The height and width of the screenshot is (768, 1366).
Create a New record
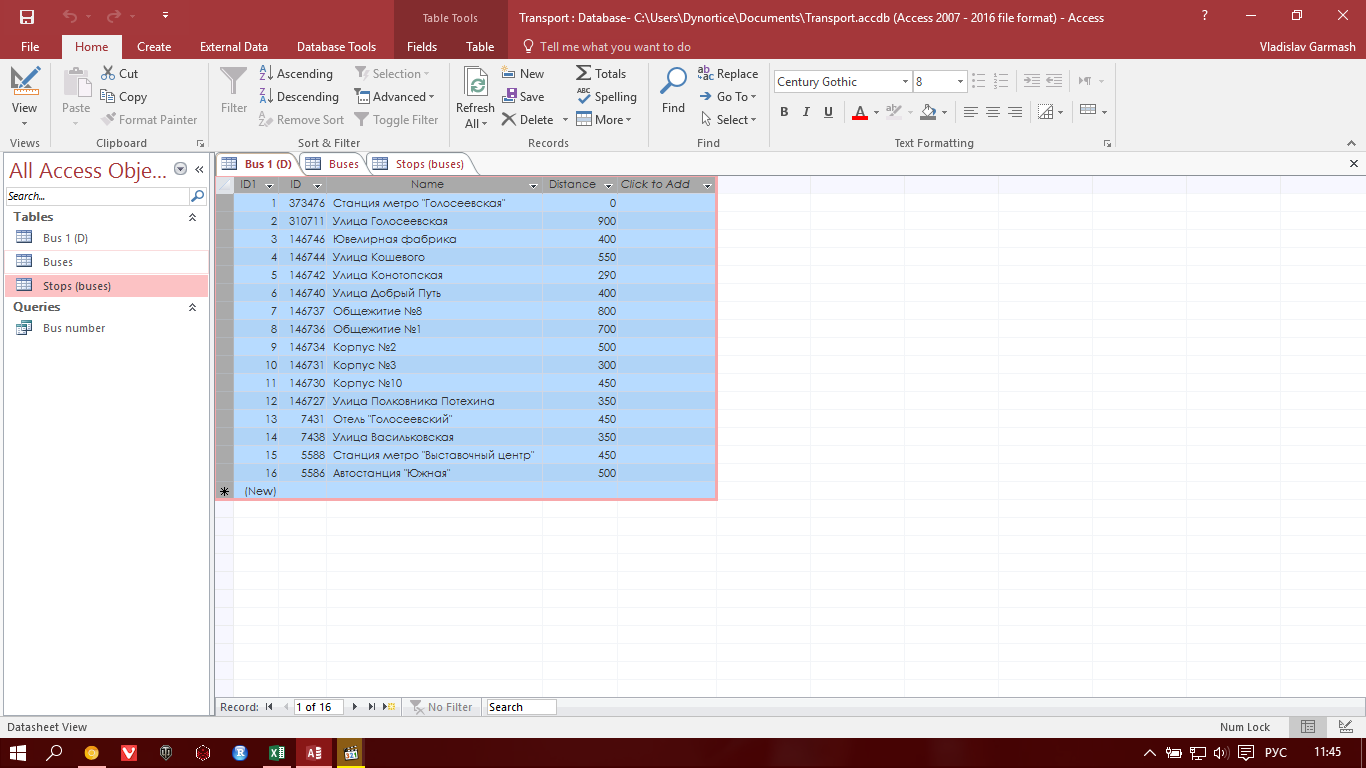(523, 74)
